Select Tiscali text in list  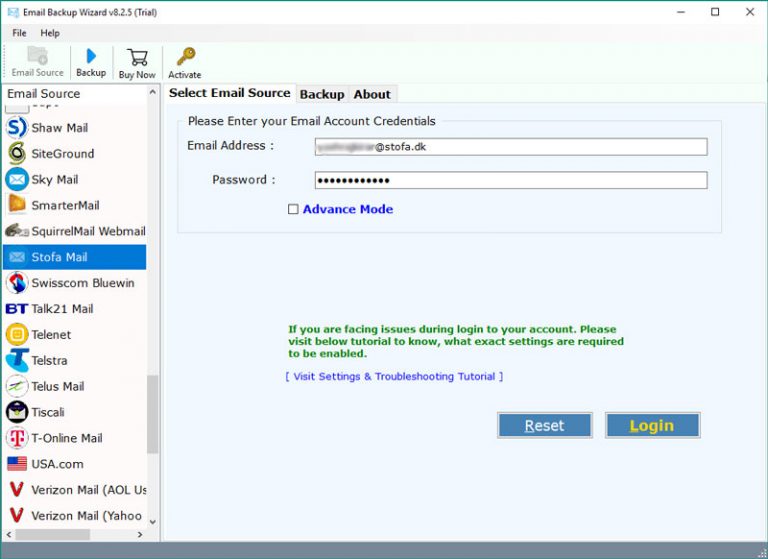point(48,412)
